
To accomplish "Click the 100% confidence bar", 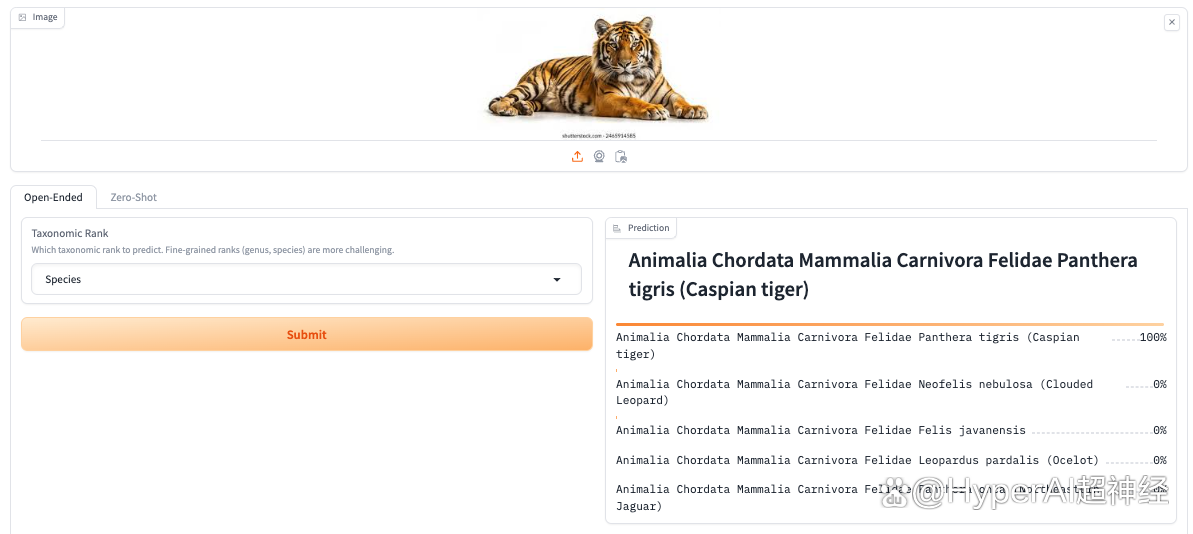I will pos(890,324).
